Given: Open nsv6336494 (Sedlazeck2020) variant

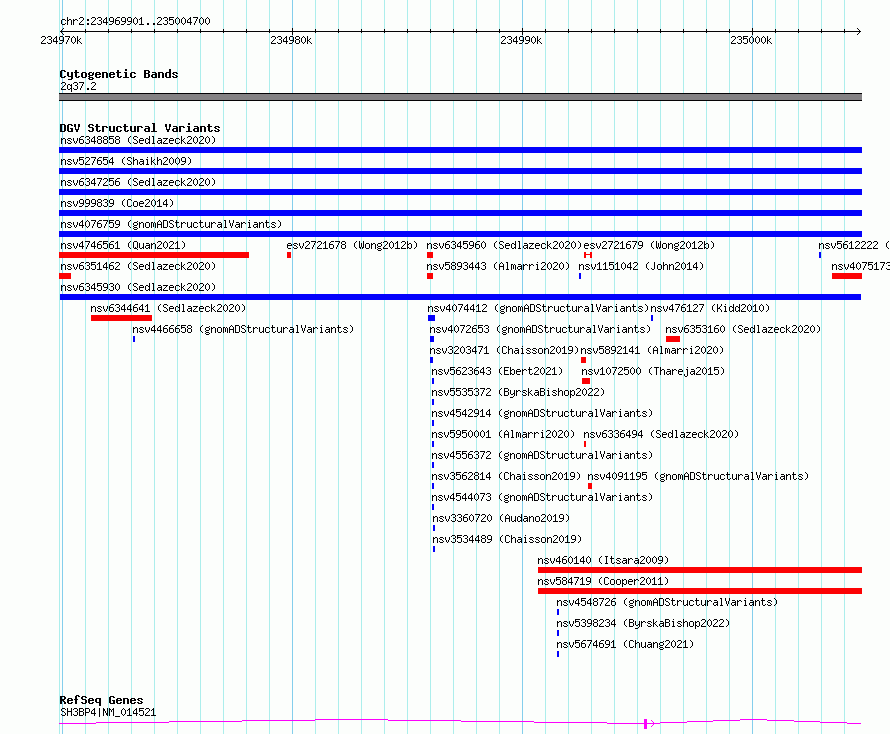Looking at the screenshot, I should (661, 434).
